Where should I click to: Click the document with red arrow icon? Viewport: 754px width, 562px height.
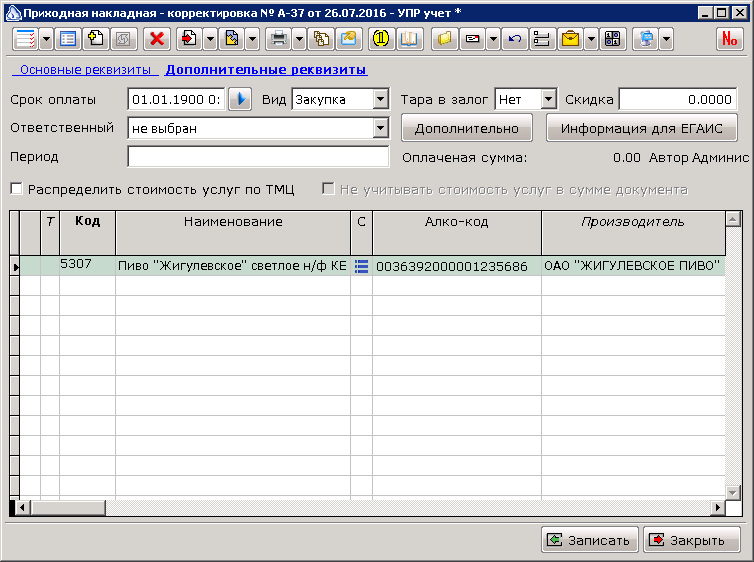pos(189,39)
